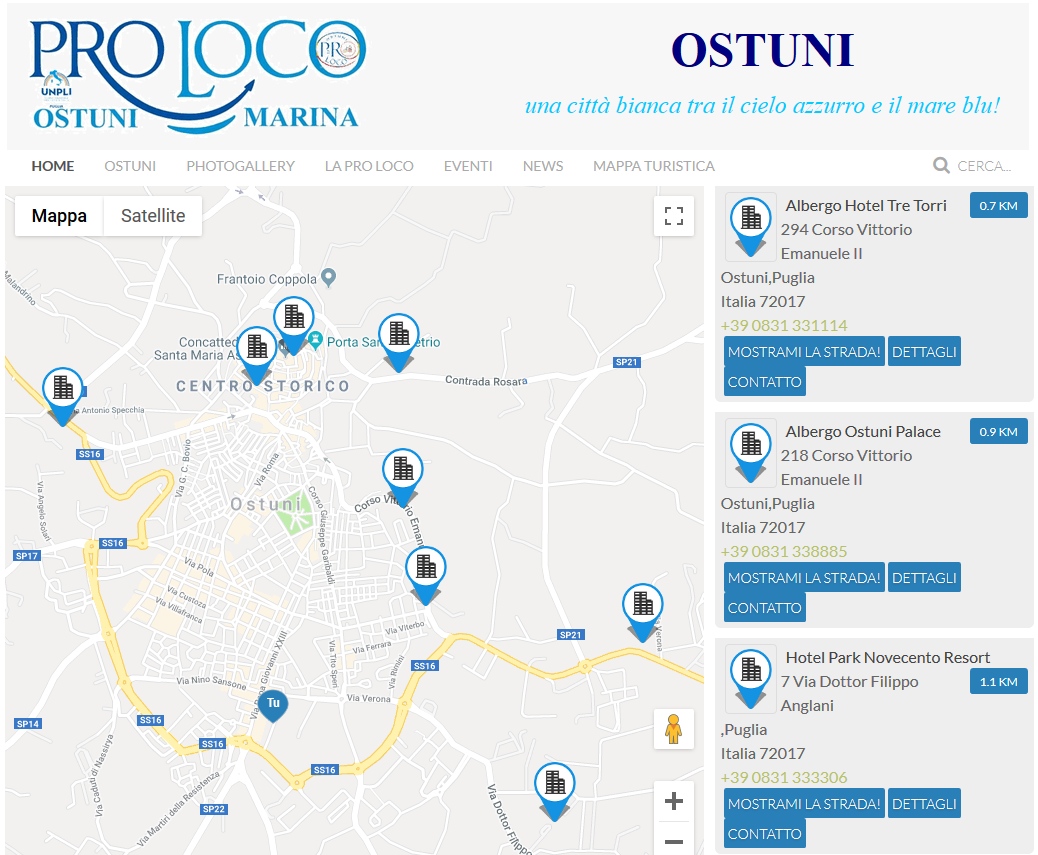Show directions to Hotel Park Novecento Resort
This screenshot has width=1038, height=855.
[804, 803]
